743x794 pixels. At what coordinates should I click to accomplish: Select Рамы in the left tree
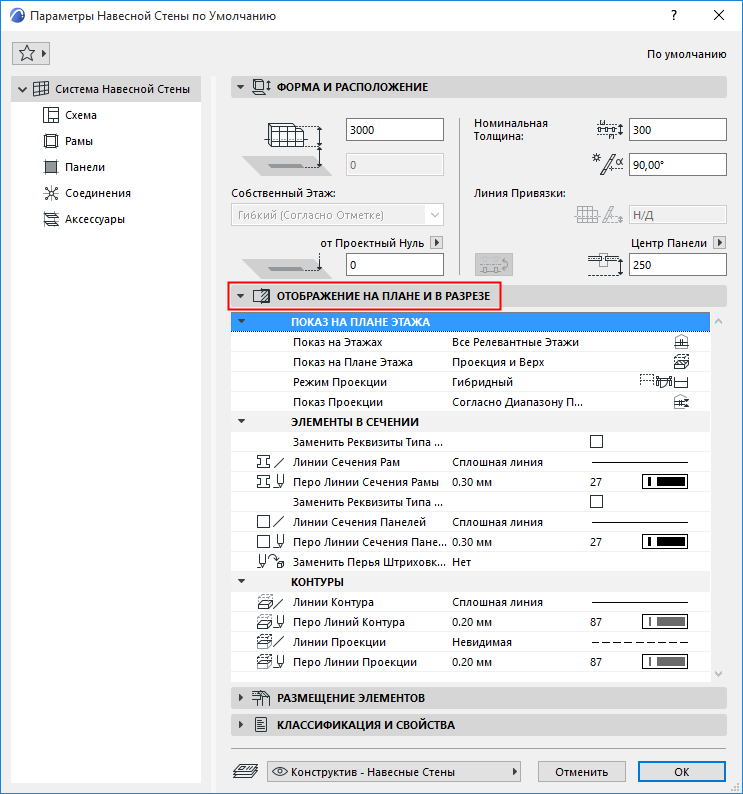[x=79, y=141]
